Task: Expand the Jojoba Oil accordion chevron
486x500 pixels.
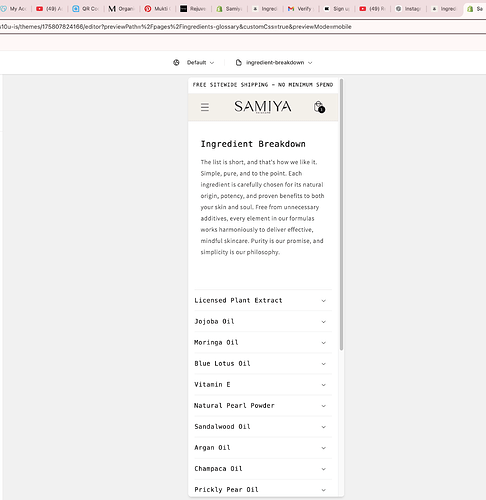Action: click(x=323, y=322)
